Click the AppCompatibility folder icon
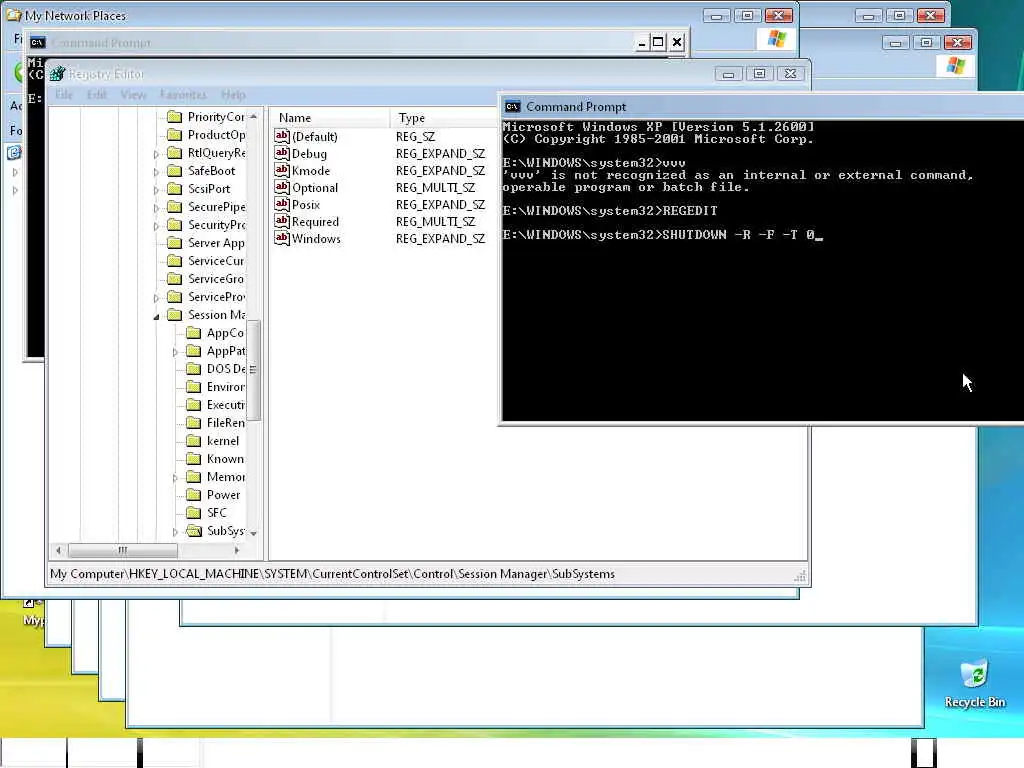This screenshot has height=768, width=1024. (193, 332)
